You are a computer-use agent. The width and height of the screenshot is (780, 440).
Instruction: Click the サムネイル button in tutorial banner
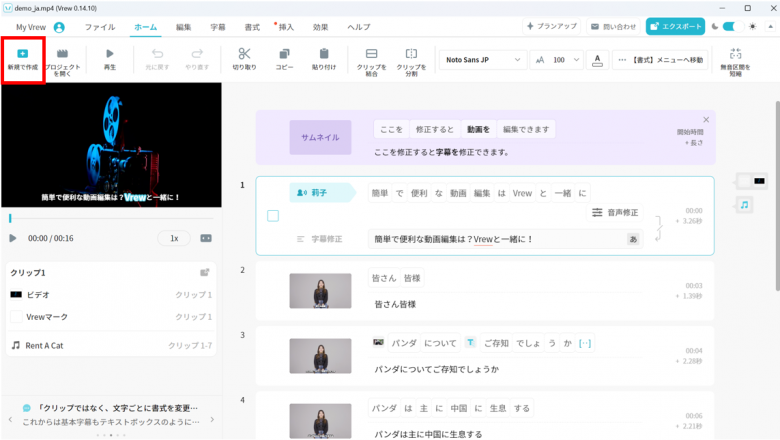(x=320, y=137)
